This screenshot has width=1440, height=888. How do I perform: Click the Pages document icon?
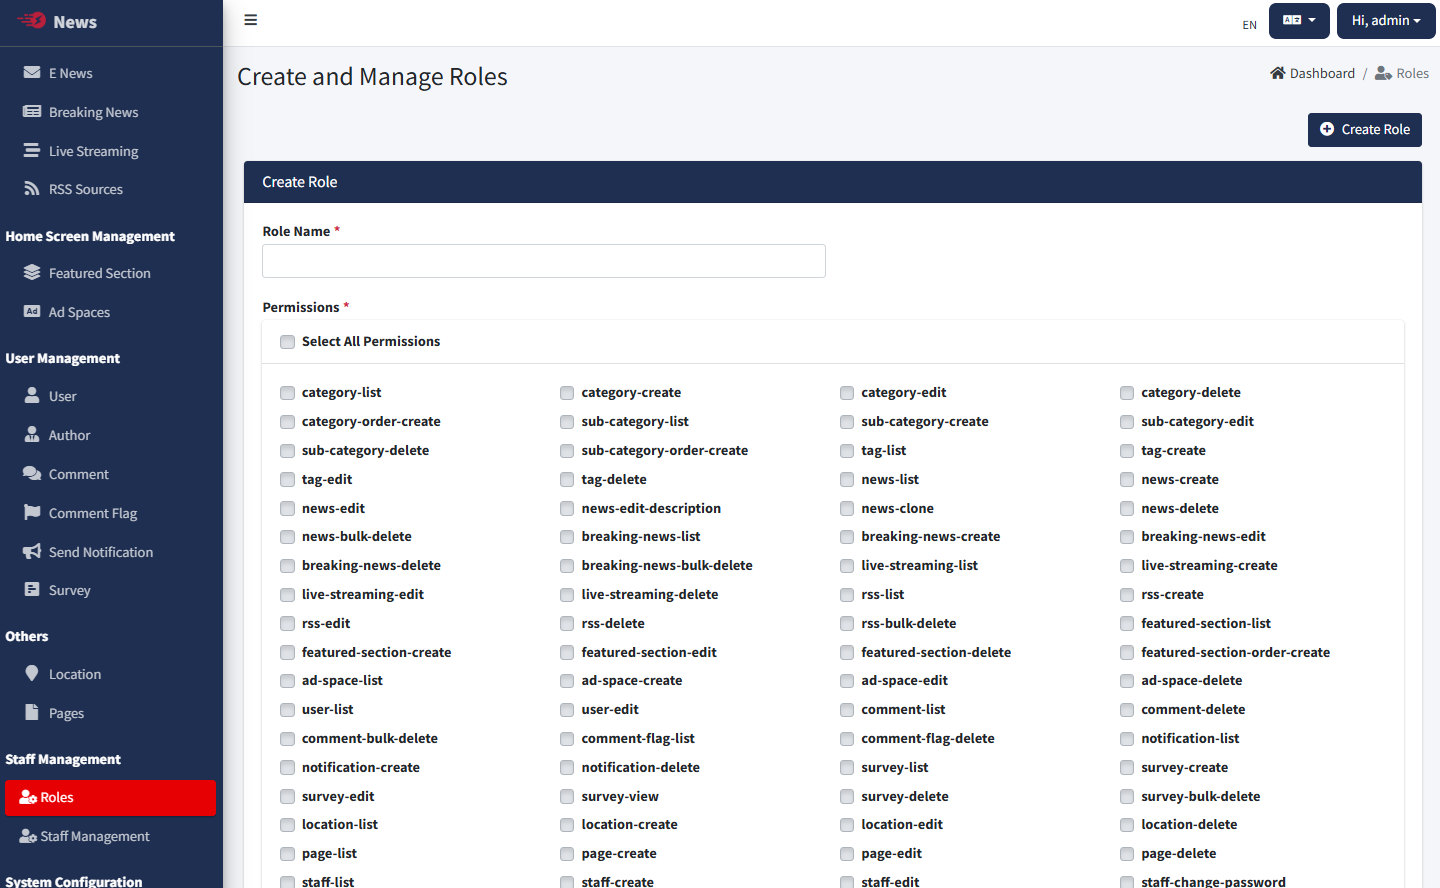[x=32, y=712]
